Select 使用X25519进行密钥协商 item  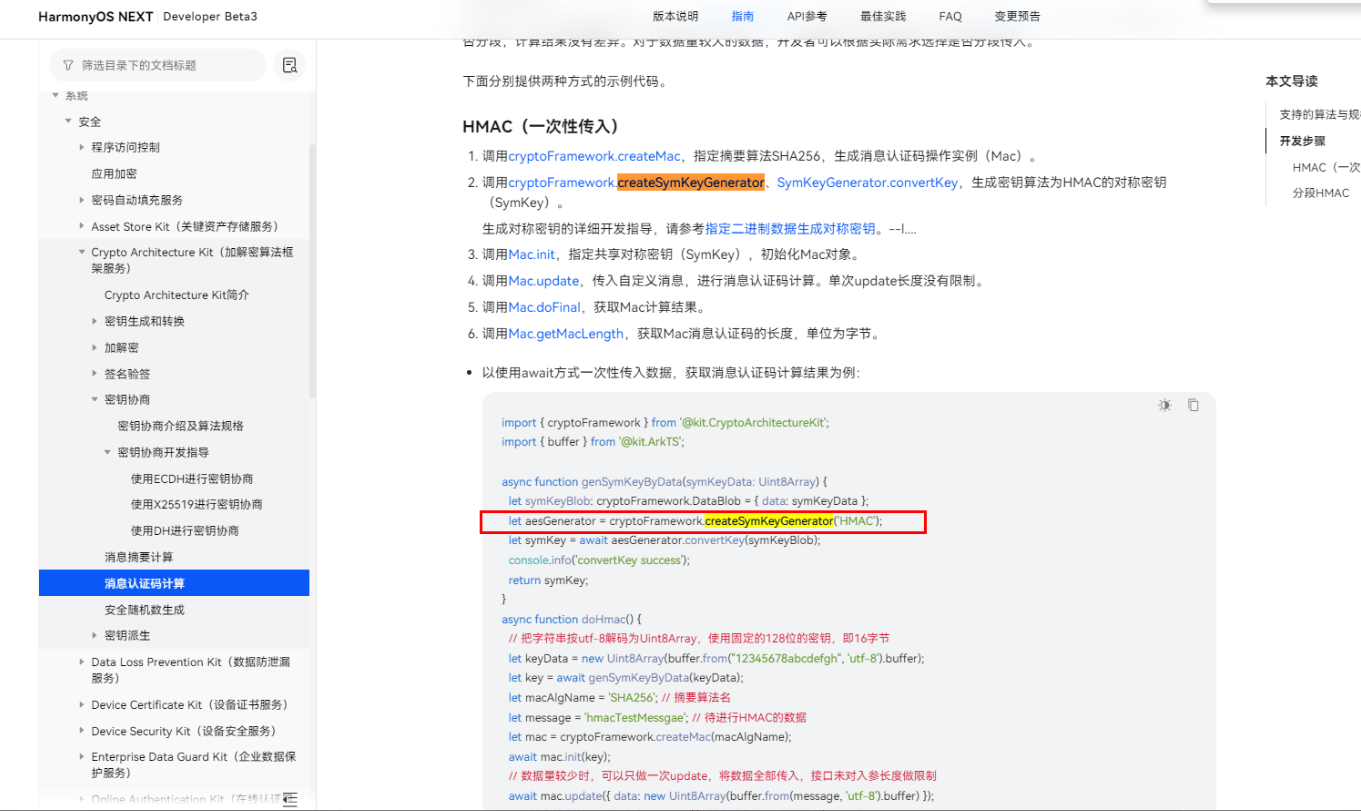point(197,504)
